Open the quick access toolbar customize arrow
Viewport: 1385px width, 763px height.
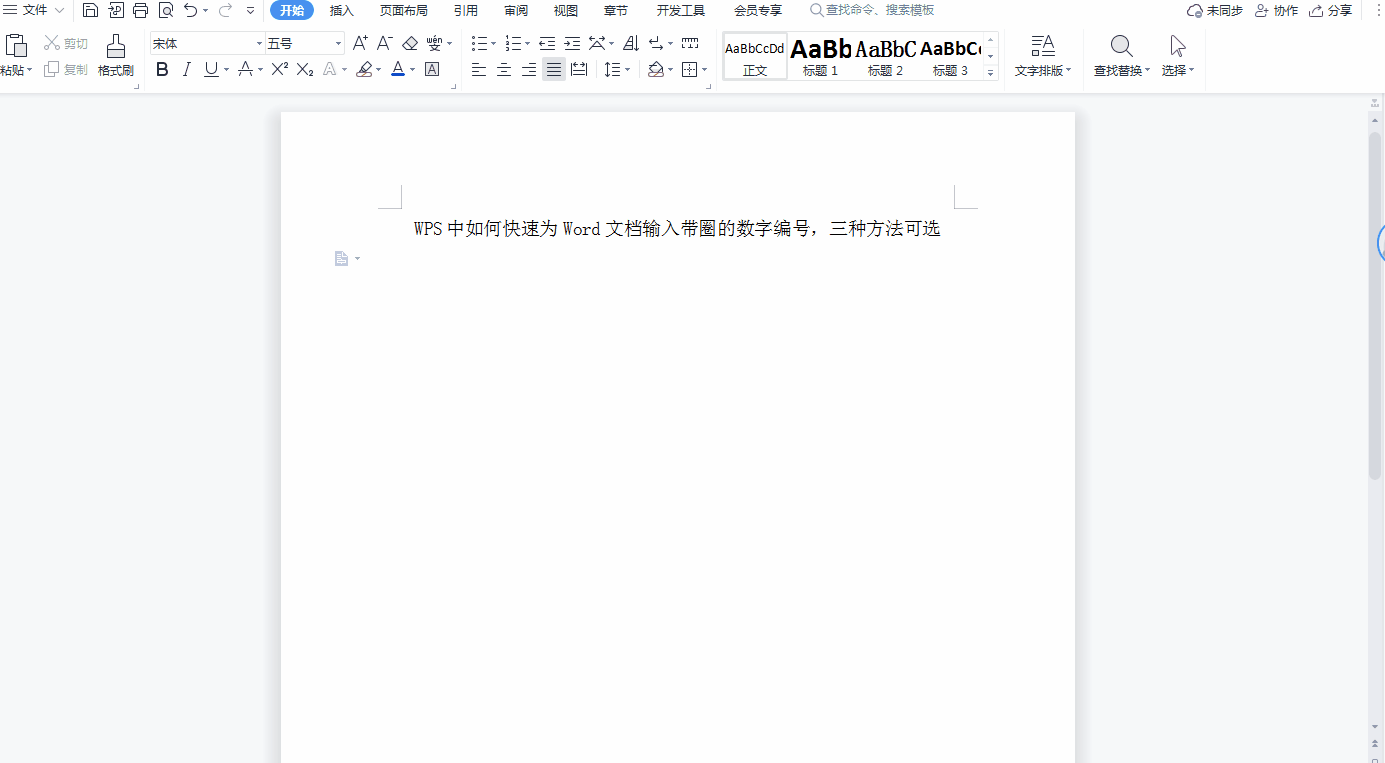point(250,11)
